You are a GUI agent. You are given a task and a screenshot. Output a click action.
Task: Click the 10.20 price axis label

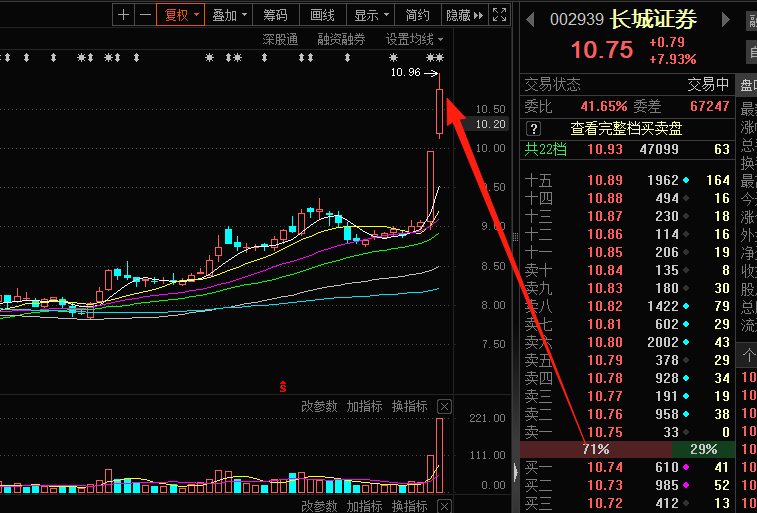pos(490,124)
